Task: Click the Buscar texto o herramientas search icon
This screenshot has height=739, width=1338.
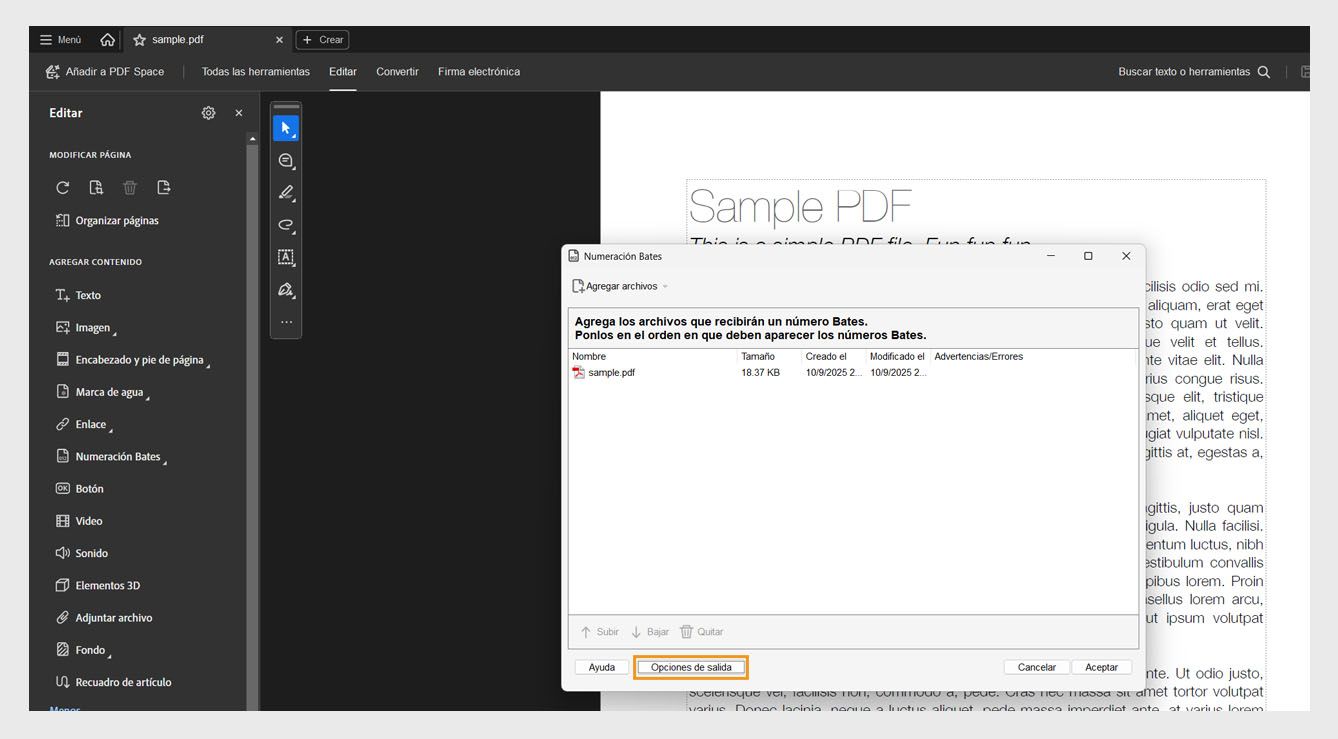Action: (1264, 72)
